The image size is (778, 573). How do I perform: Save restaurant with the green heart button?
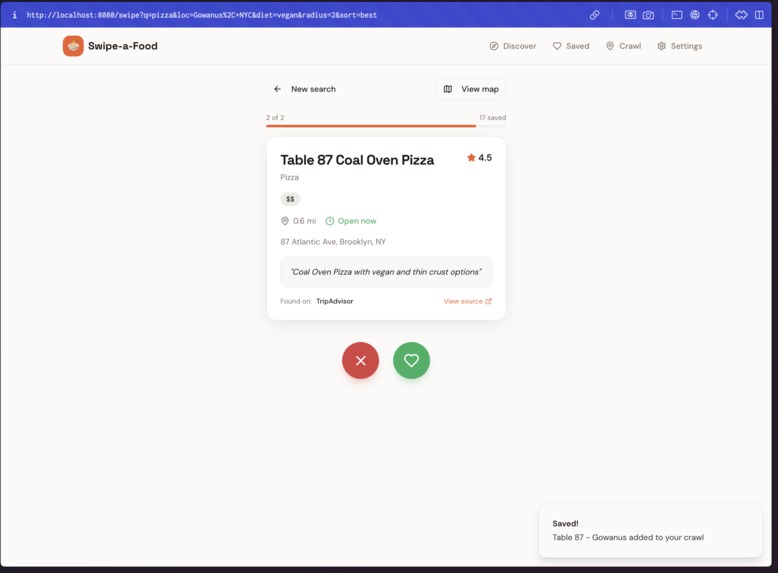click(x=411, y=361)
